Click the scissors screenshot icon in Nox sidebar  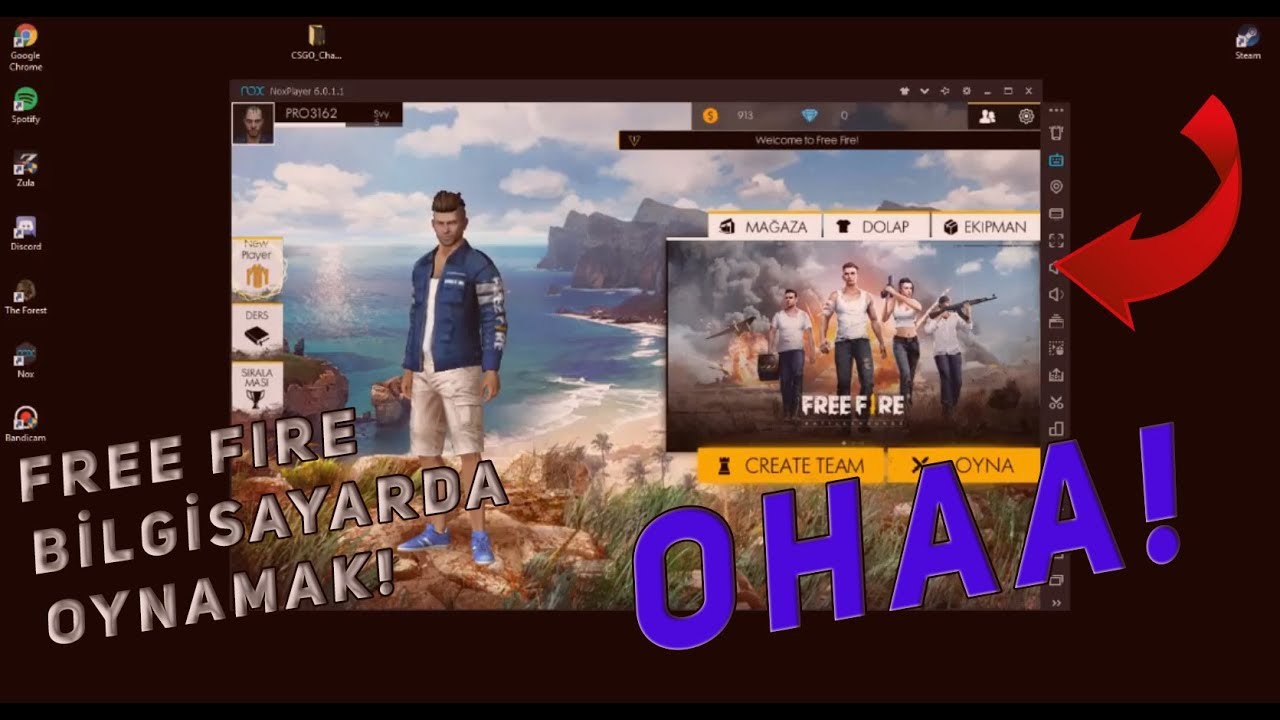[1056, 403]
